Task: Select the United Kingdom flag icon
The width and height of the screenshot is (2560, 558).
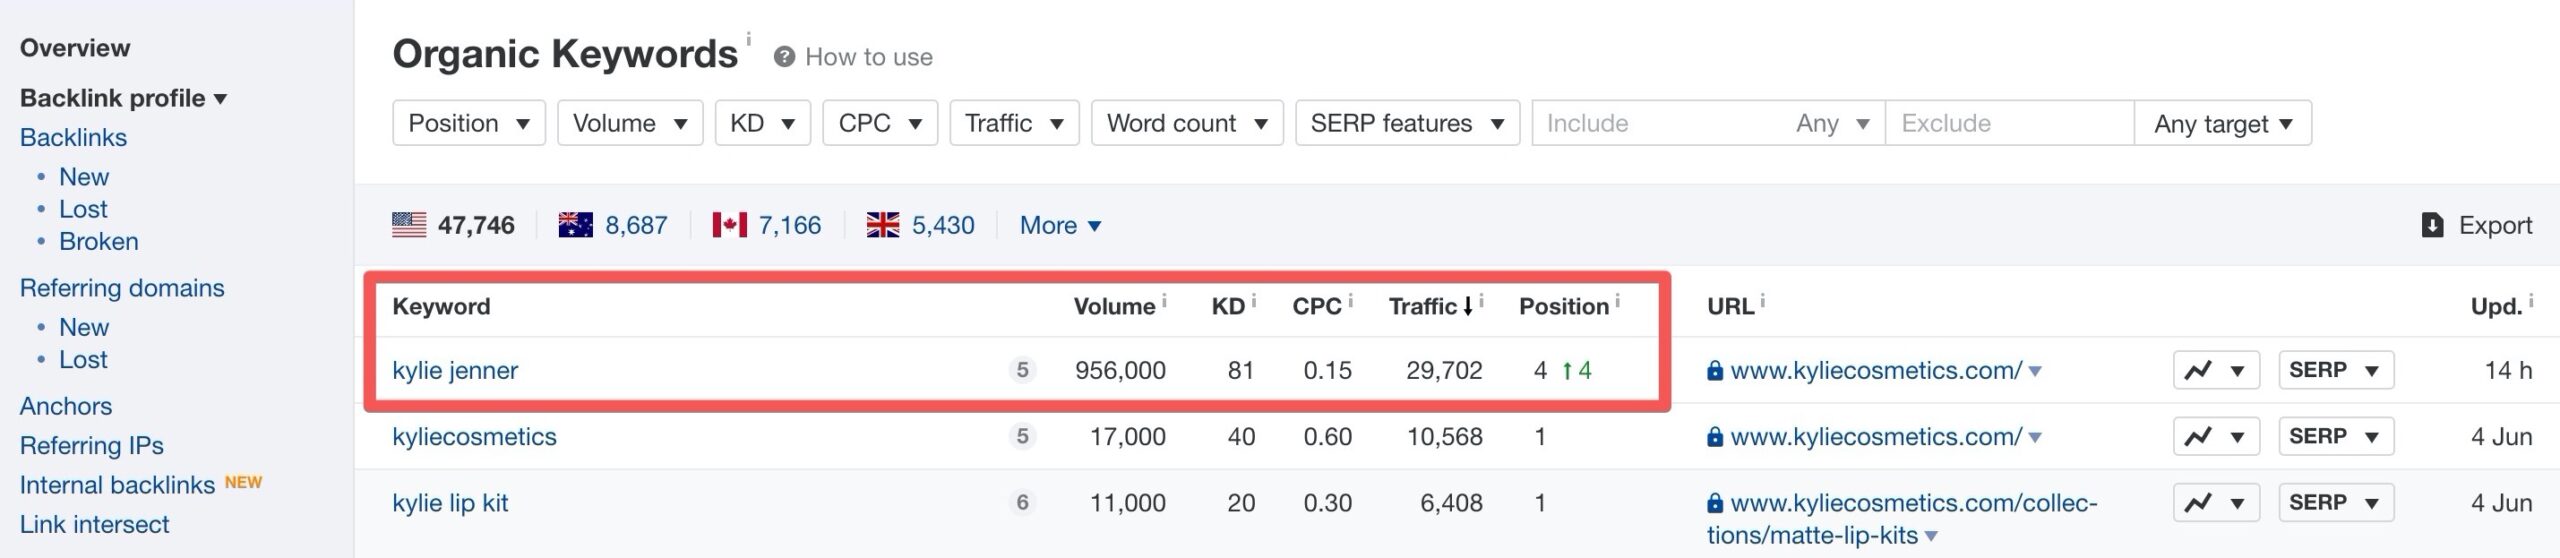Action: (x=883, y=225)
